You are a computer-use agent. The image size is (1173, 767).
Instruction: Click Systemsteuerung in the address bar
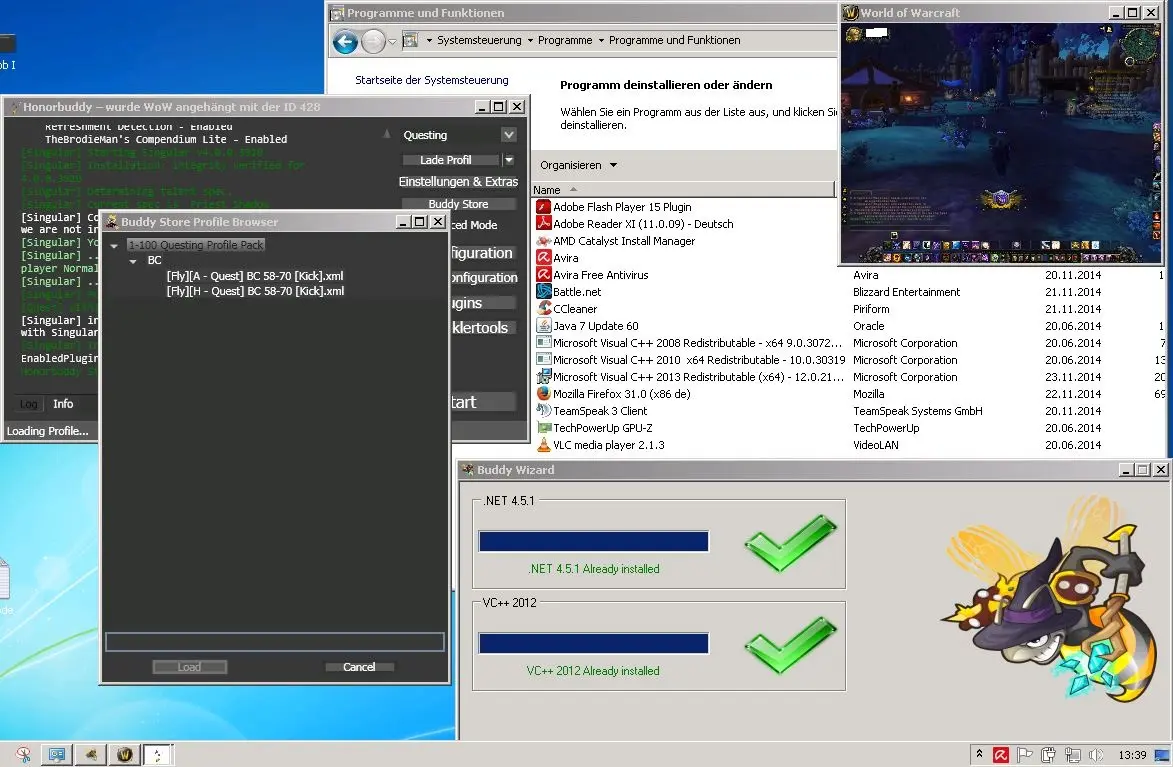point(479,40)
